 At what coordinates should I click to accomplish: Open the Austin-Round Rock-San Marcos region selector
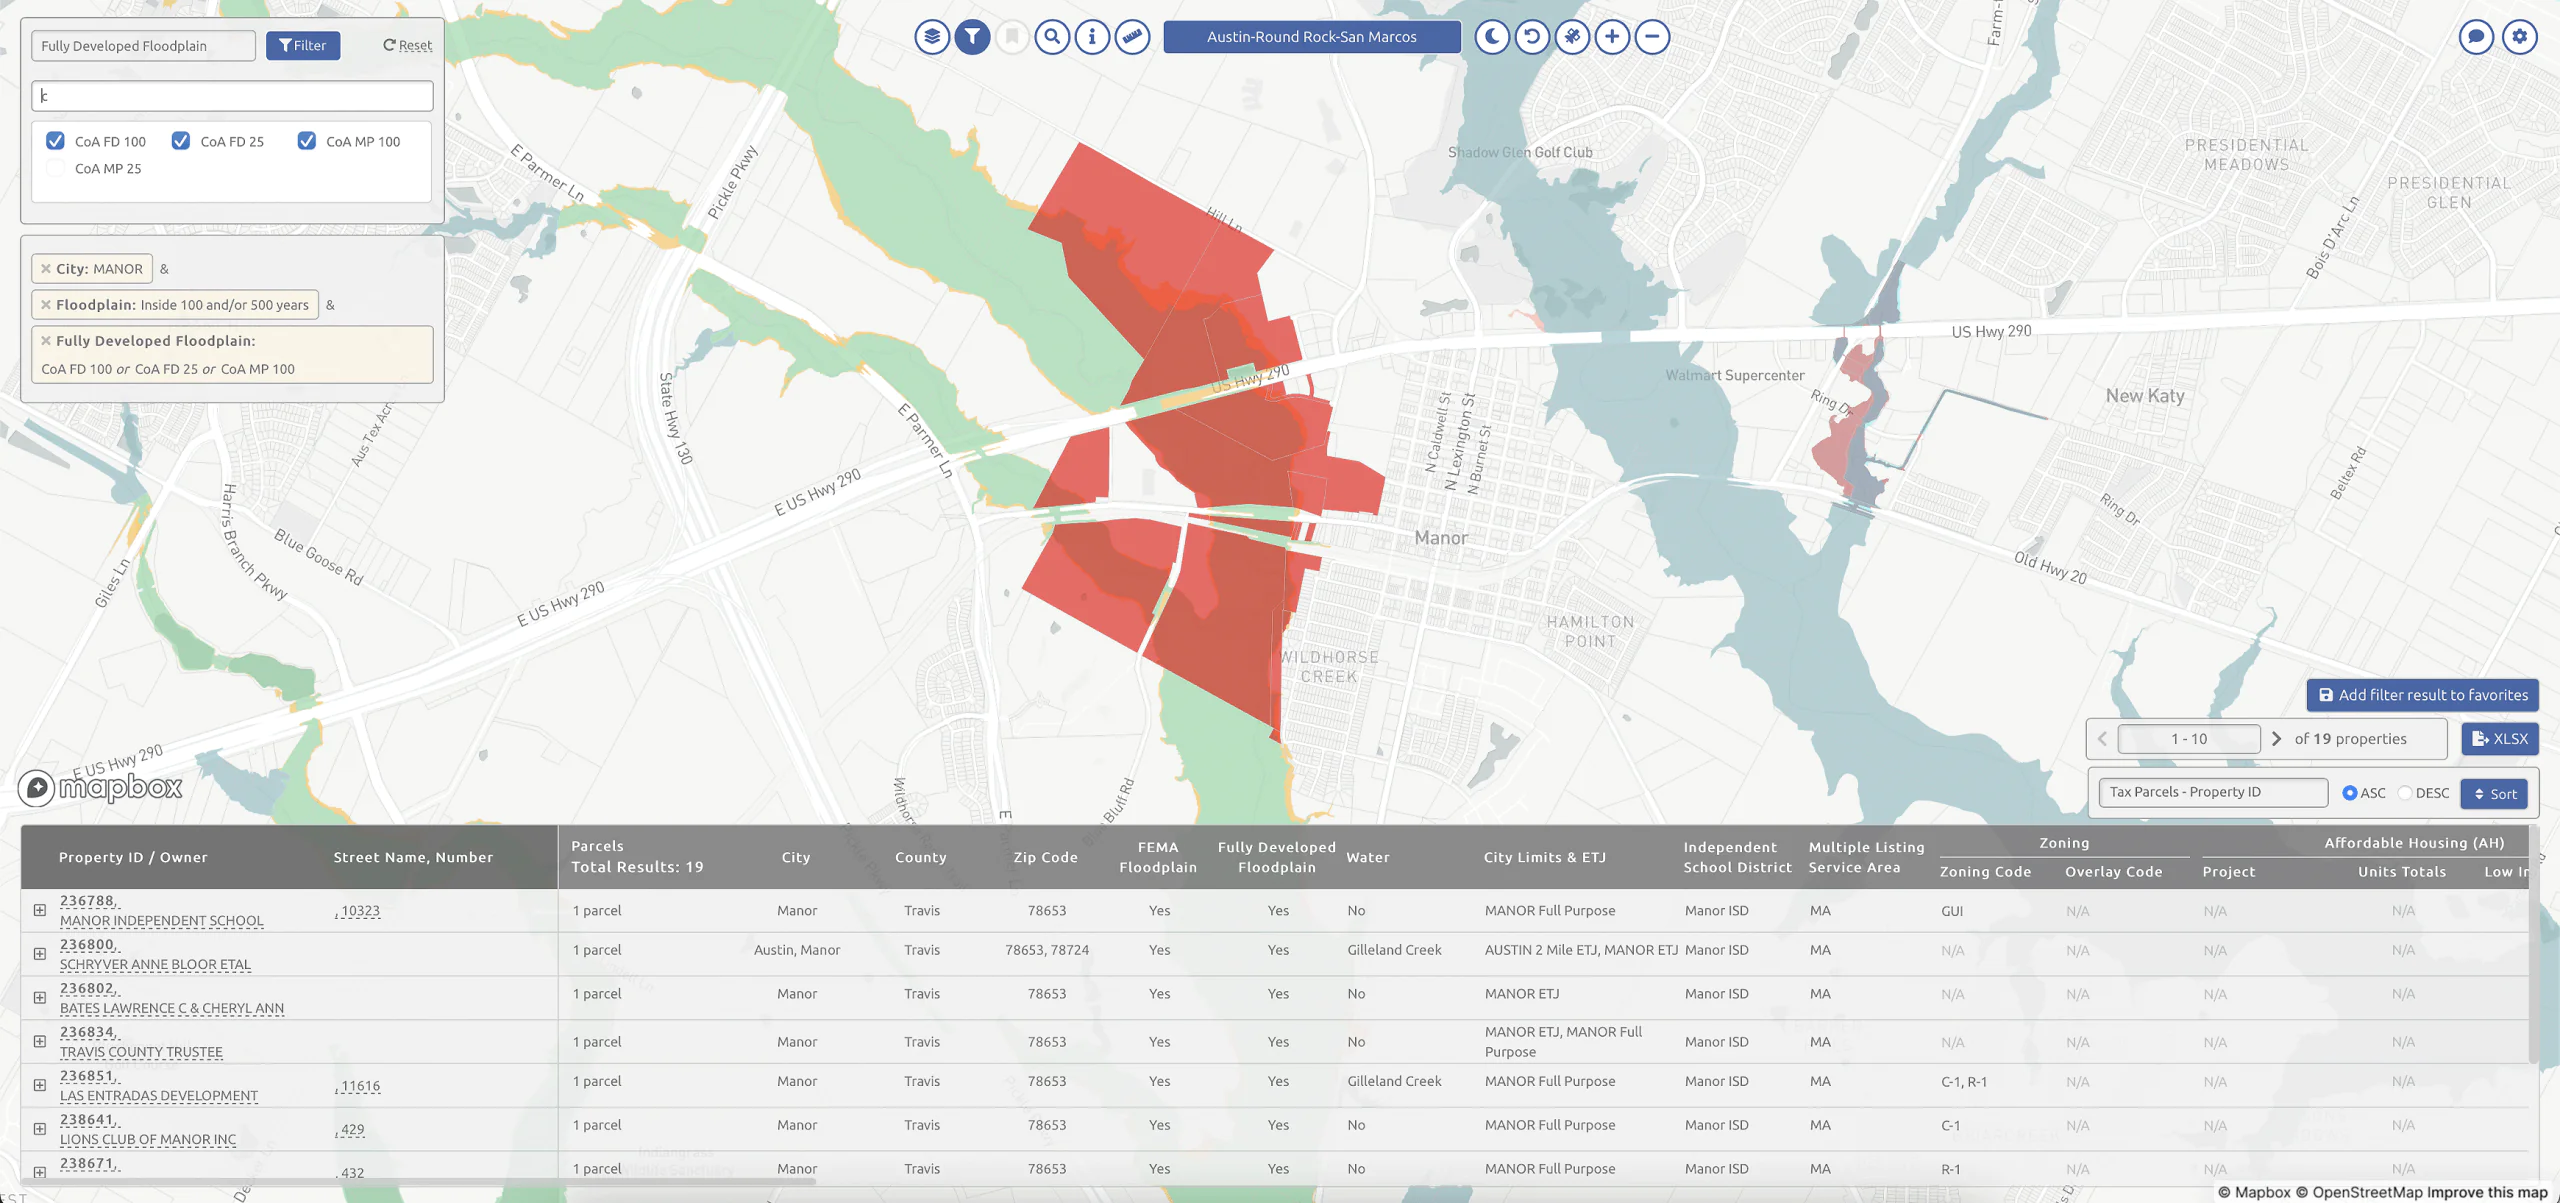click(1311, 37)
